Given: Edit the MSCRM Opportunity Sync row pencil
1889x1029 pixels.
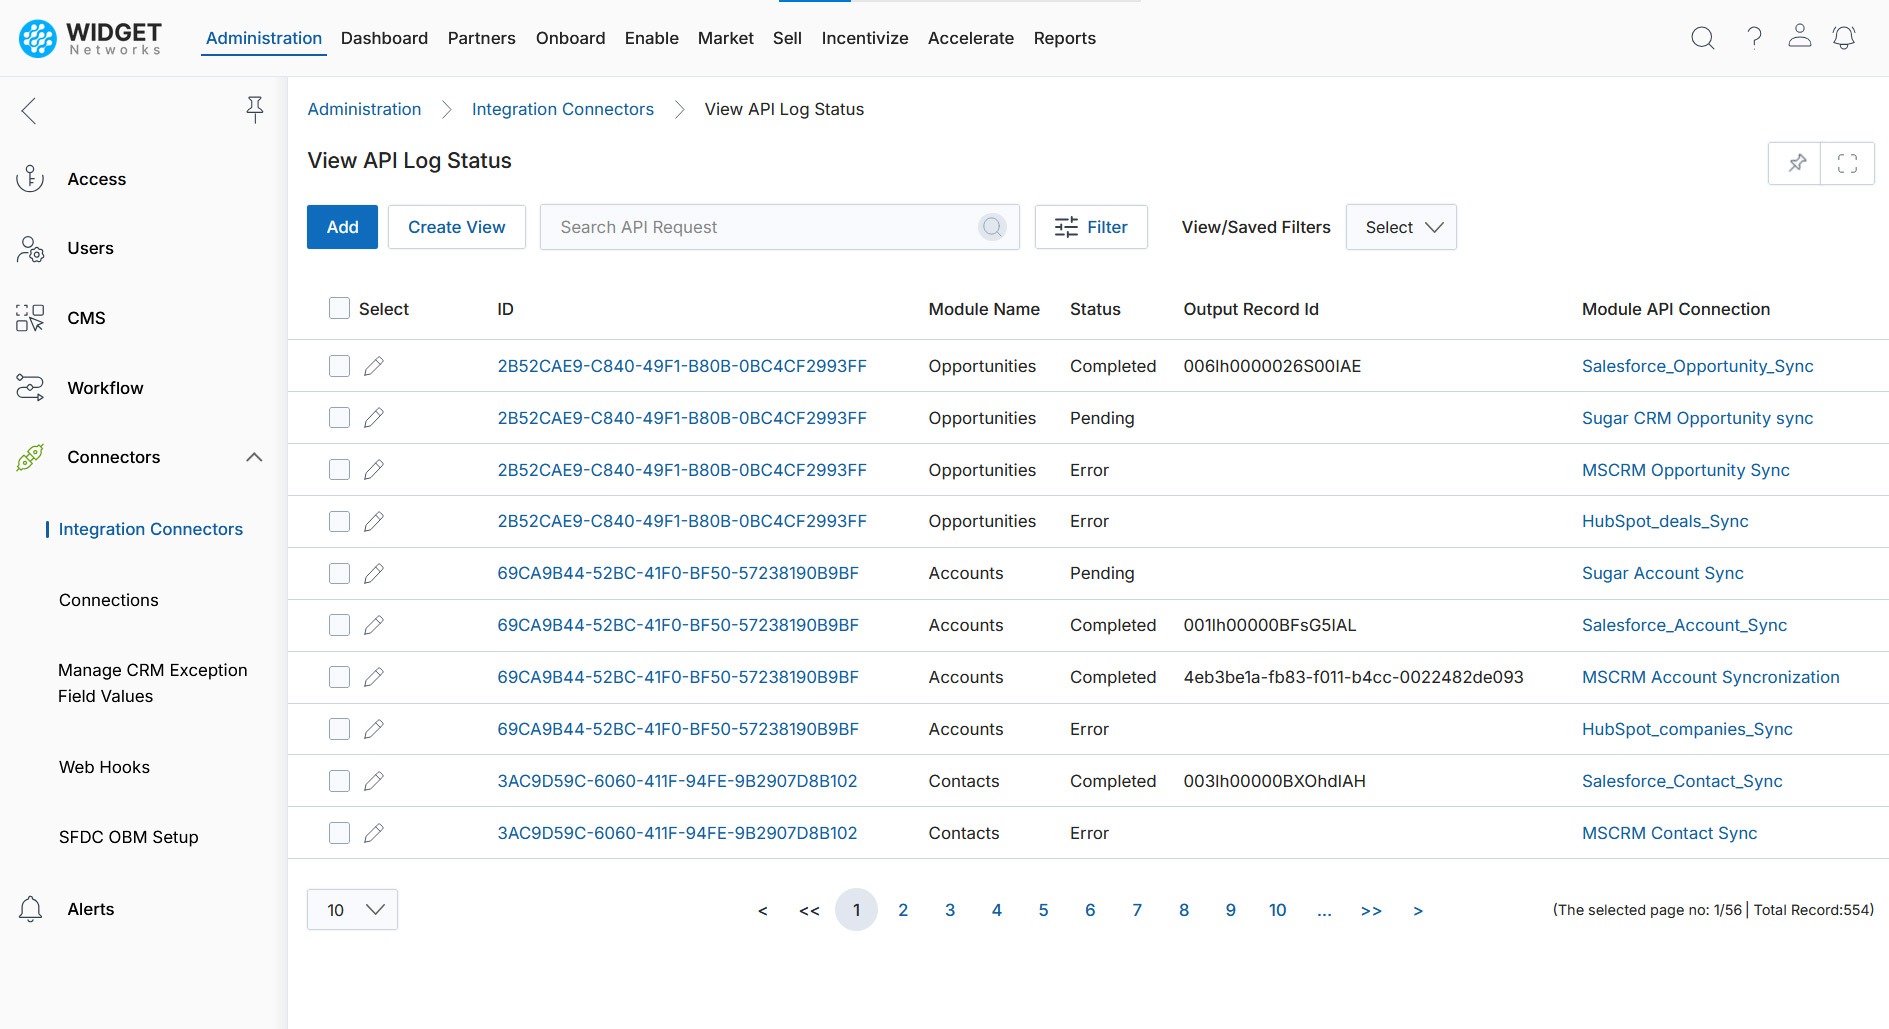Looking at the screenshot, I should (374, 470).
